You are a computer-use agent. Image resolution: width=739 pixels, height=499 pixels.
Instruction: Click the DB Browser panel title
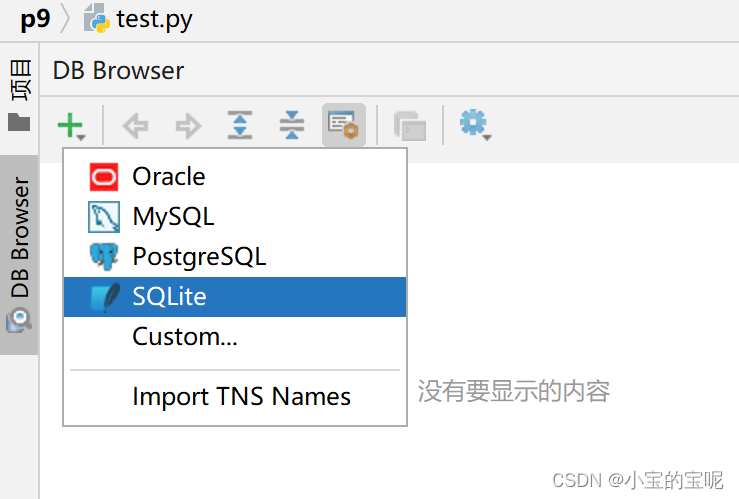coord(118,71)
